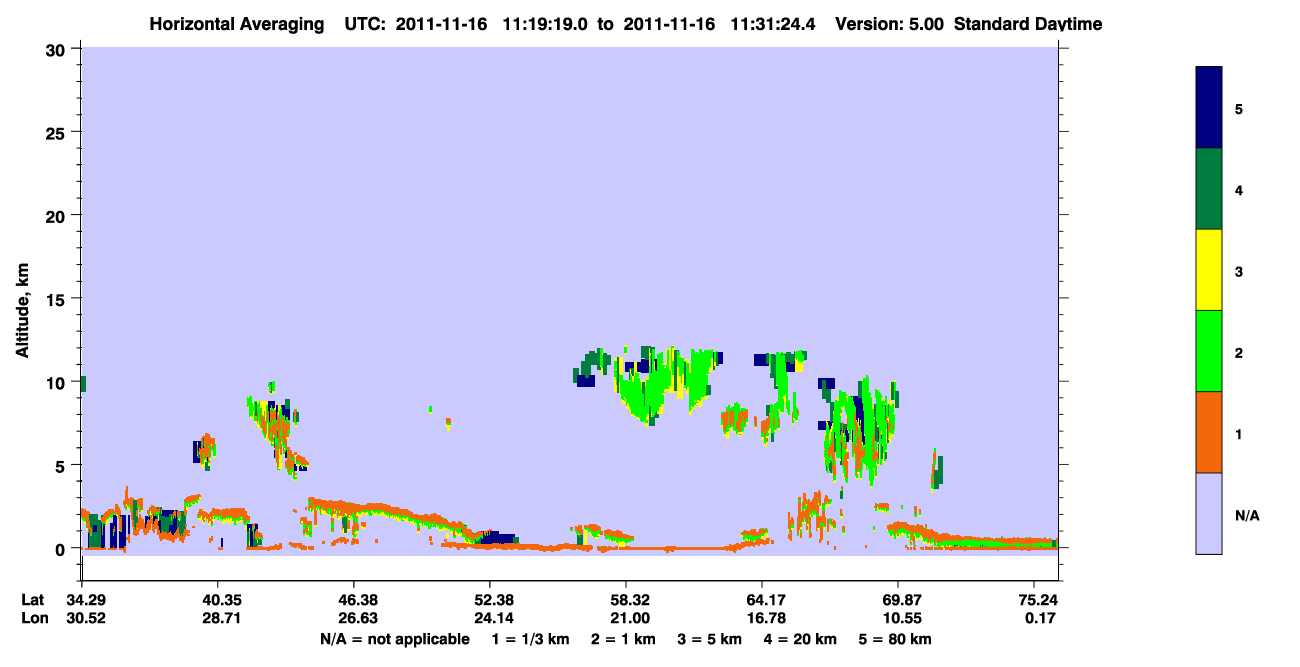The height and width of the screenshot is (667, 1300).
Task: Click the orange level 1 color swatch
Action: 1209,432
